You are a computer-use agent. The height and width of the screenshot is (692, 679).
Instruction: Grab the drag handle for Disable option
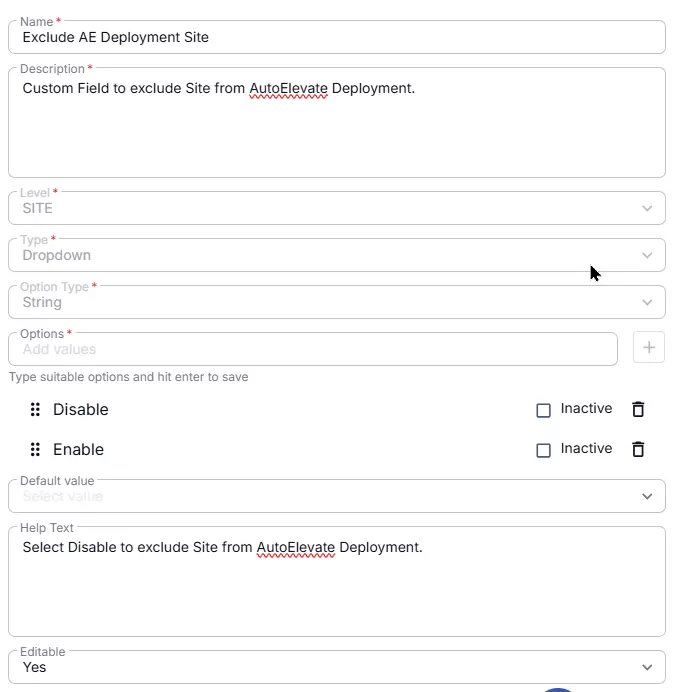35,410
